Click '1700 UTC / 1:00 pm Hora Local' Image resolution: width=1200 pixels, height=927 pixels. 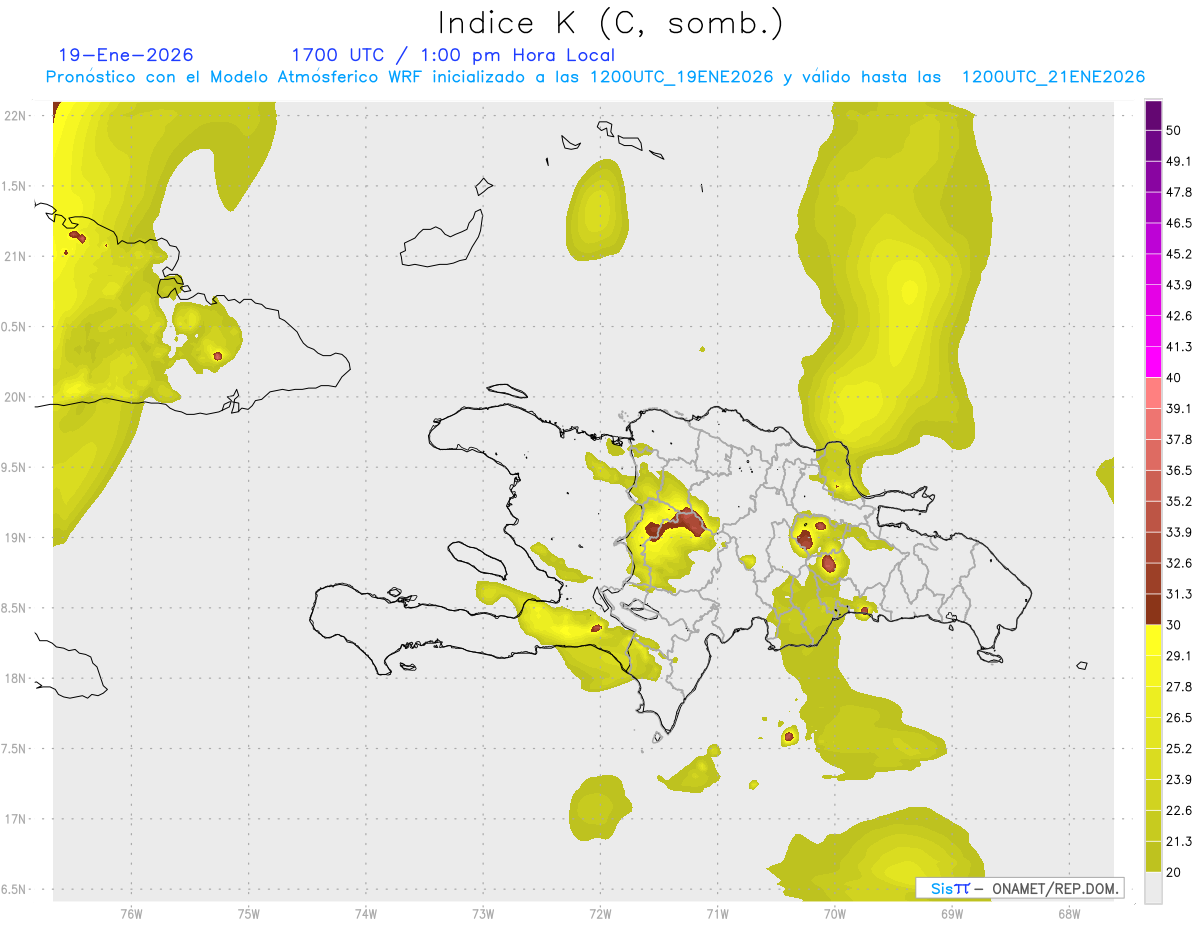pyautogui.click(x=453, y=55)
